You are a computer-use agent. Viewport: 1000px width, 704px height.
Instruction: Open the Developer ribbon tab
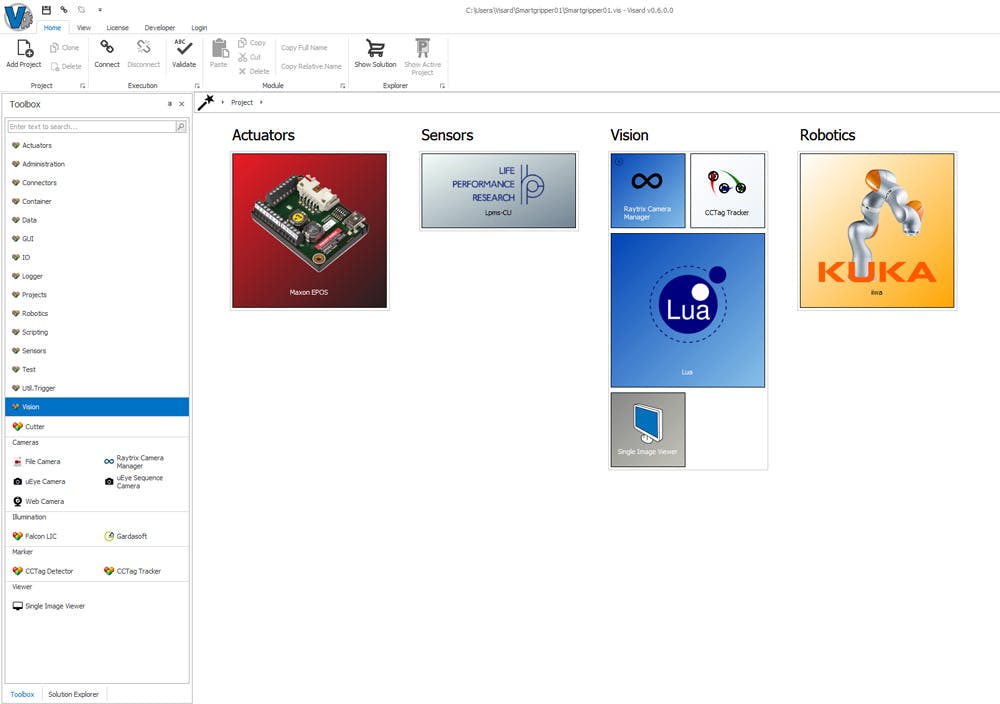click(x=159, y=27)
